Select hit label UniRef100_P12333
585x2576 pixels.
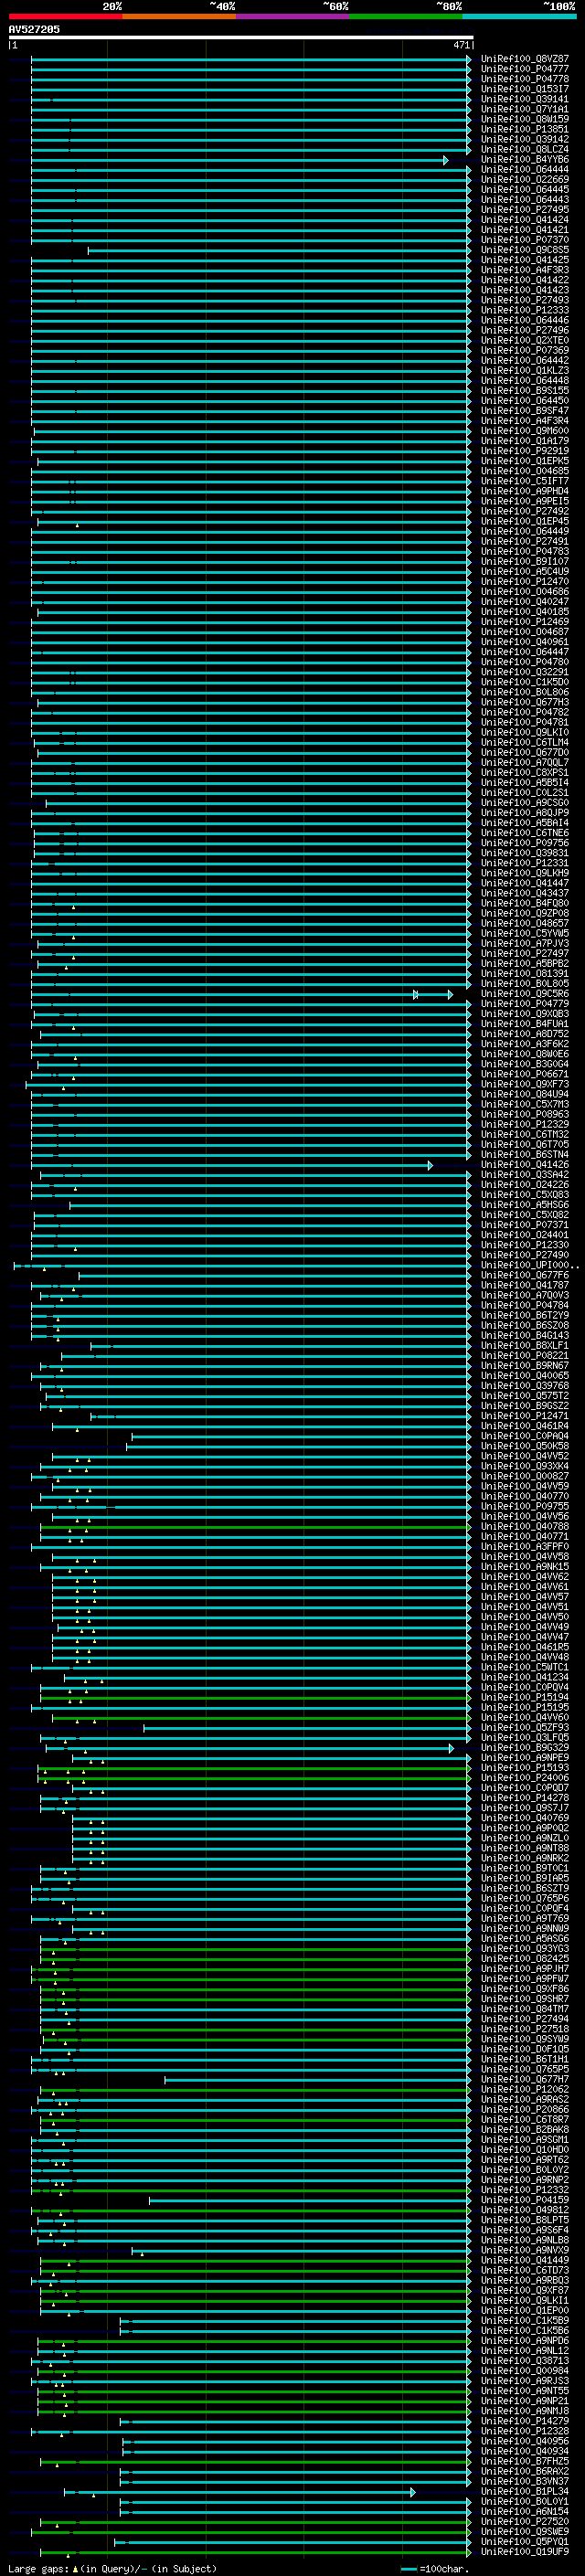point(525,310)
